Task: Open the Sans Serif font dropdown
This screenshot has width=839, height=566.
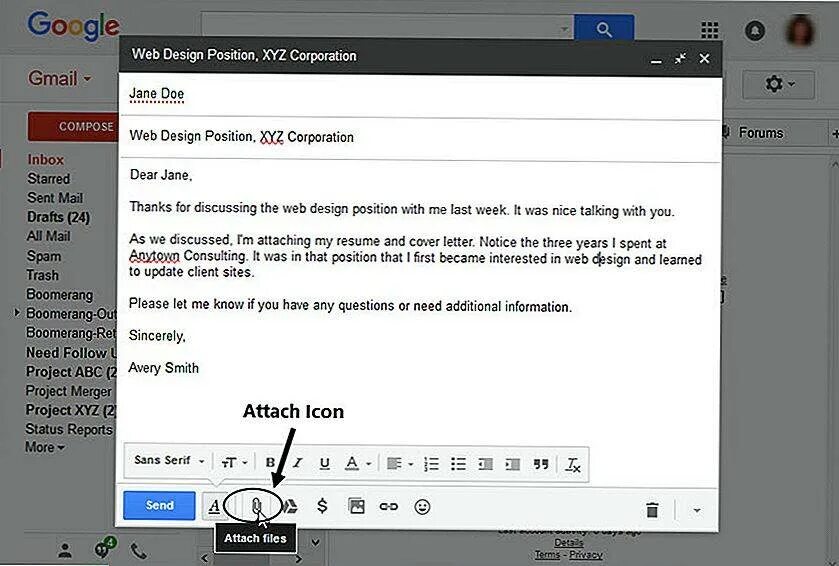Action: pos(169,461)
